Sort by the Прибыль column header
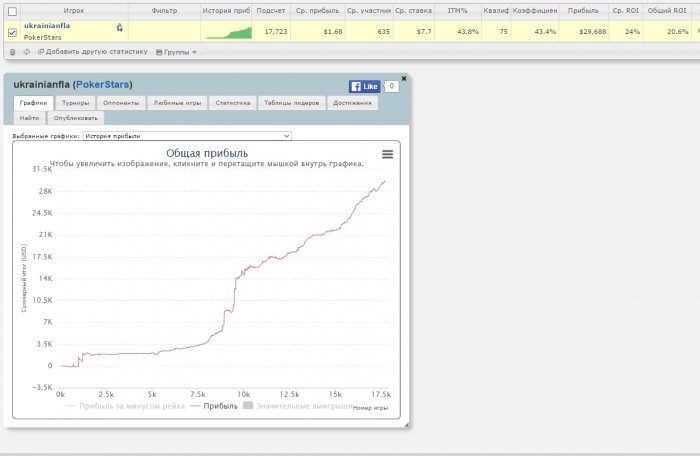The height and width of the screenshot is (456, 700). (x=583, y=11)
